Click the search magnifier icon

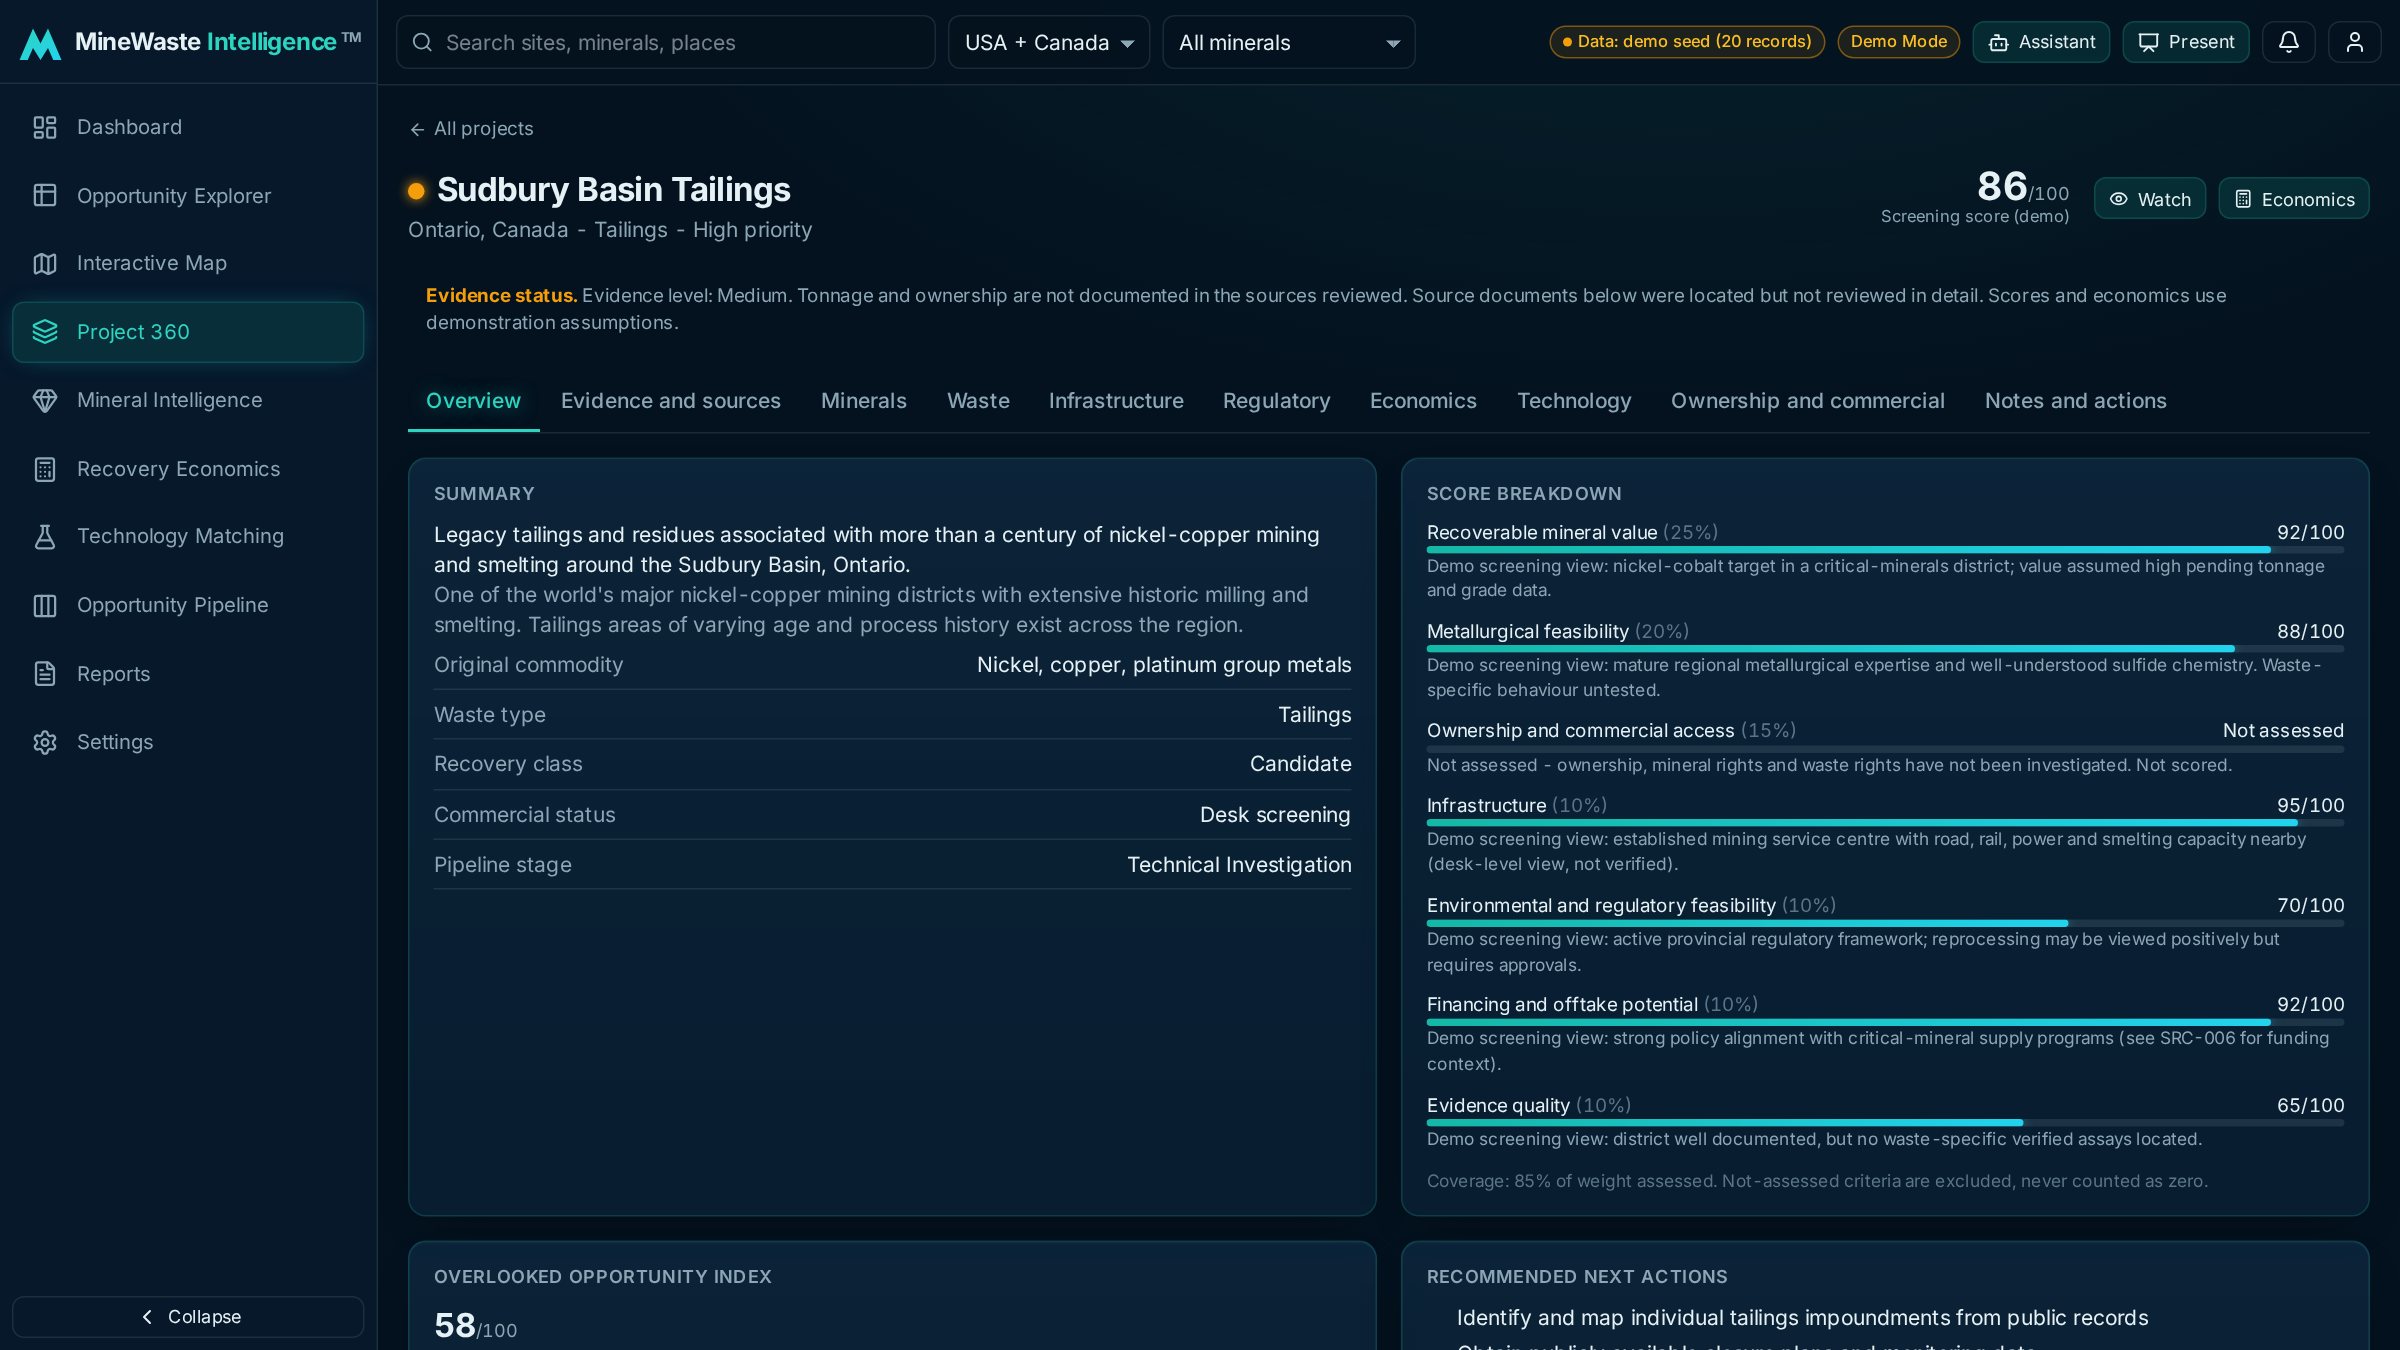422,42
